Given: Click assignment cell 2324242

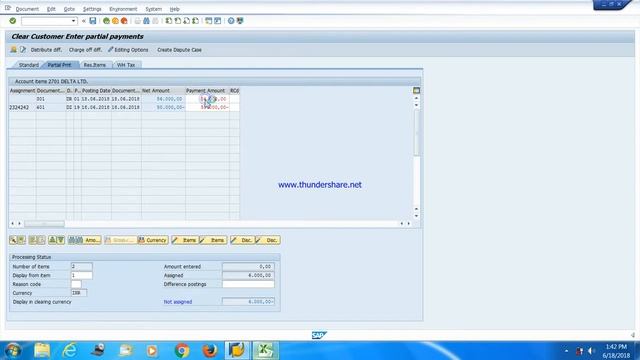Looking at the screenshot, I should (x=22, y=107).
